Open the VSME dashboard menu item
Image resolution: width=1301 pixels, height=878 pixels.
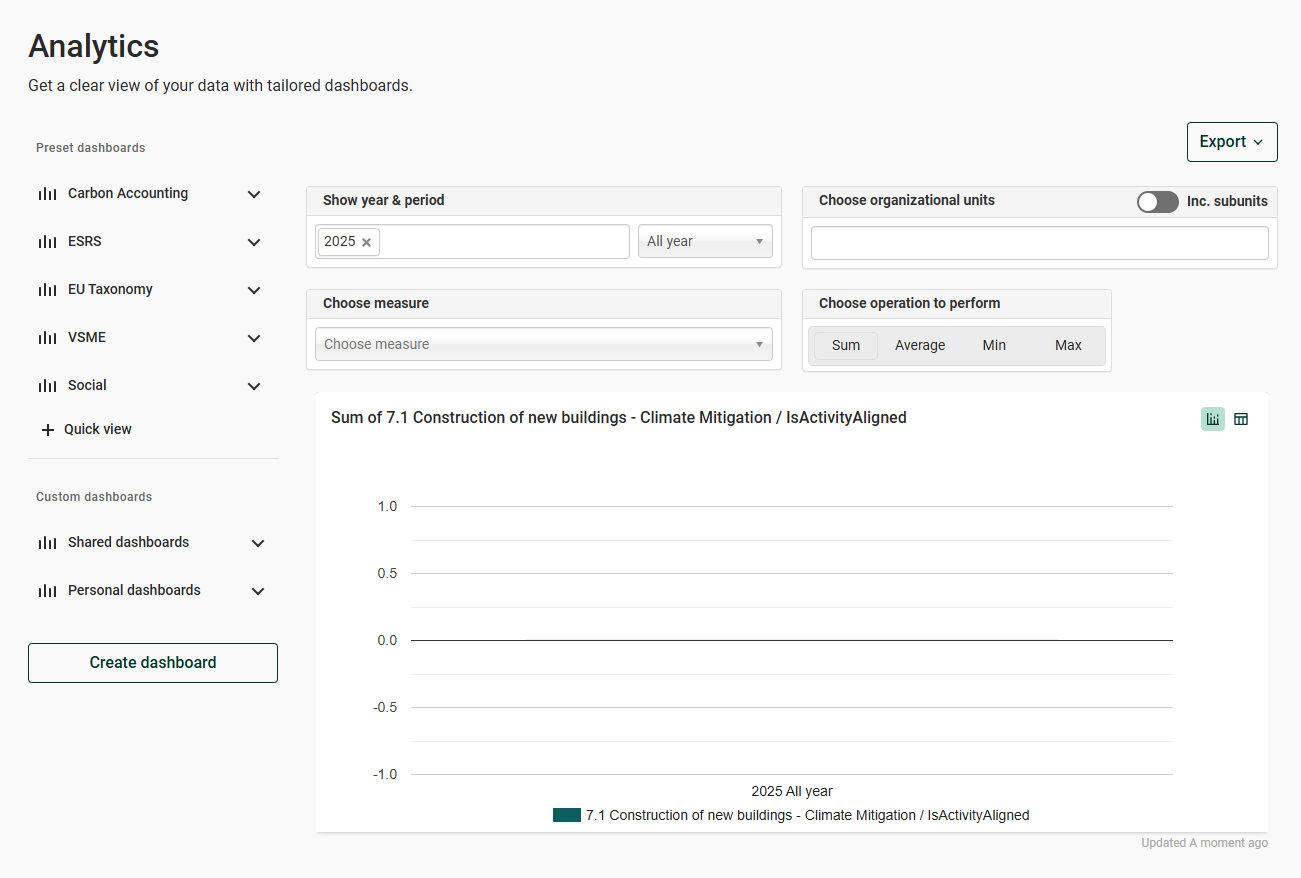pyautogui.click(x=87, y=338)
